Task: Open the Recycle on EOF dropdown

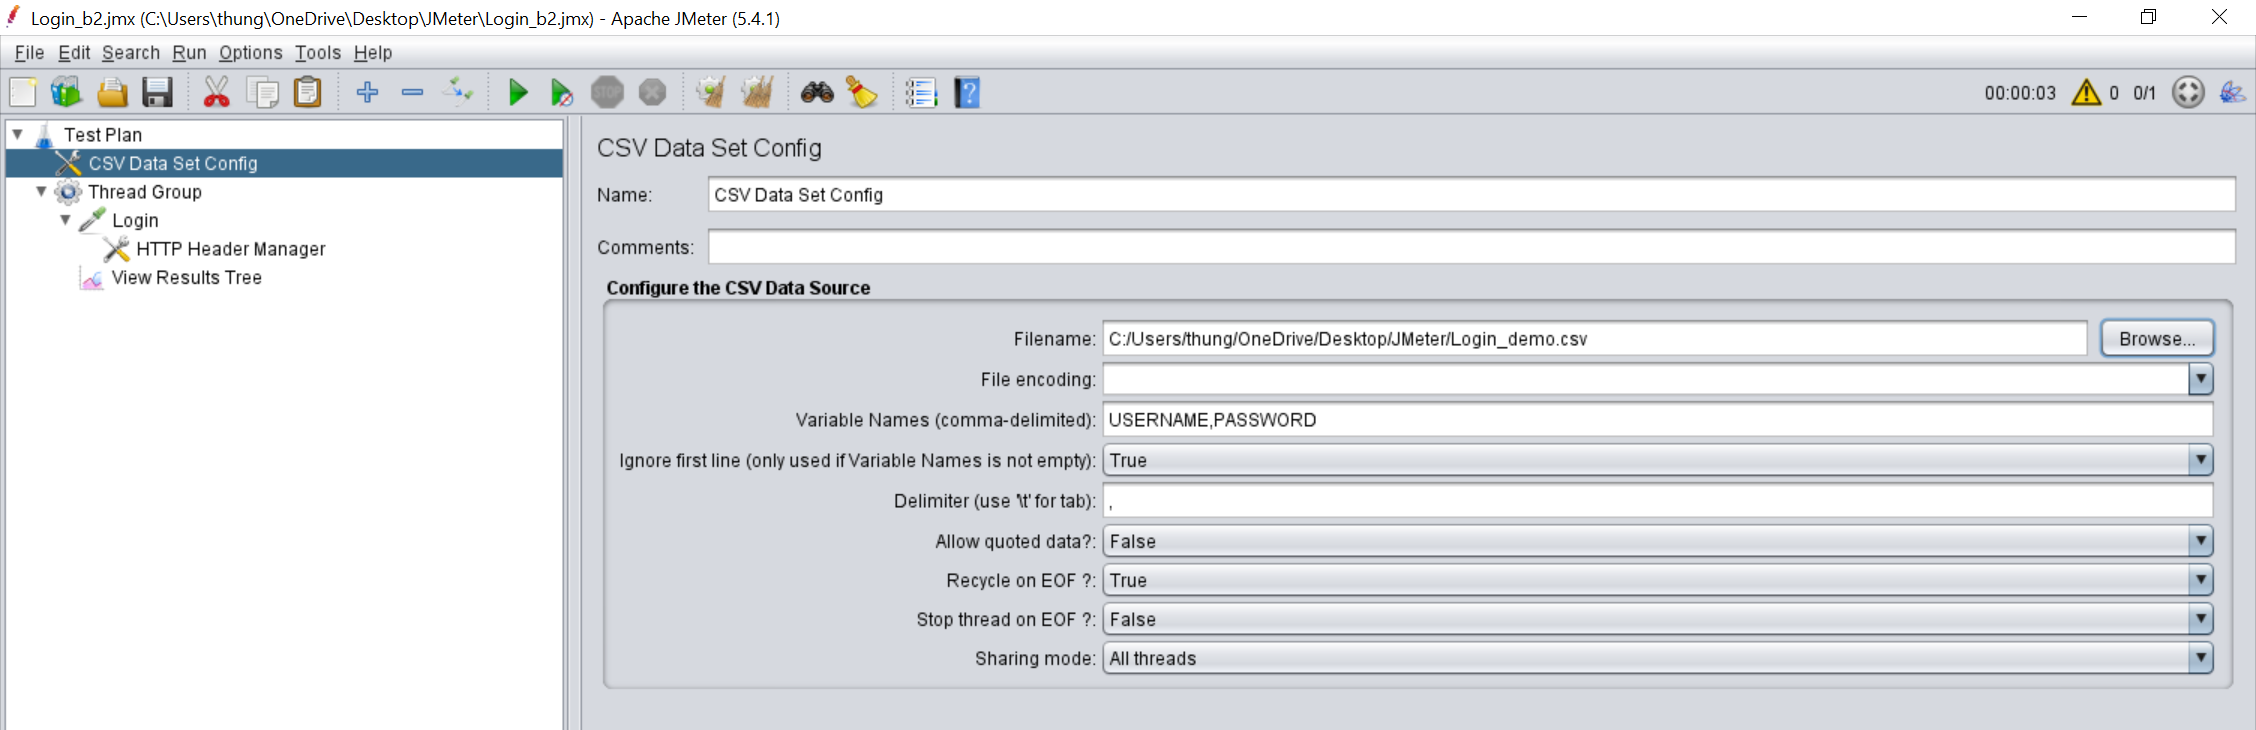Action: coord(1657,580)
